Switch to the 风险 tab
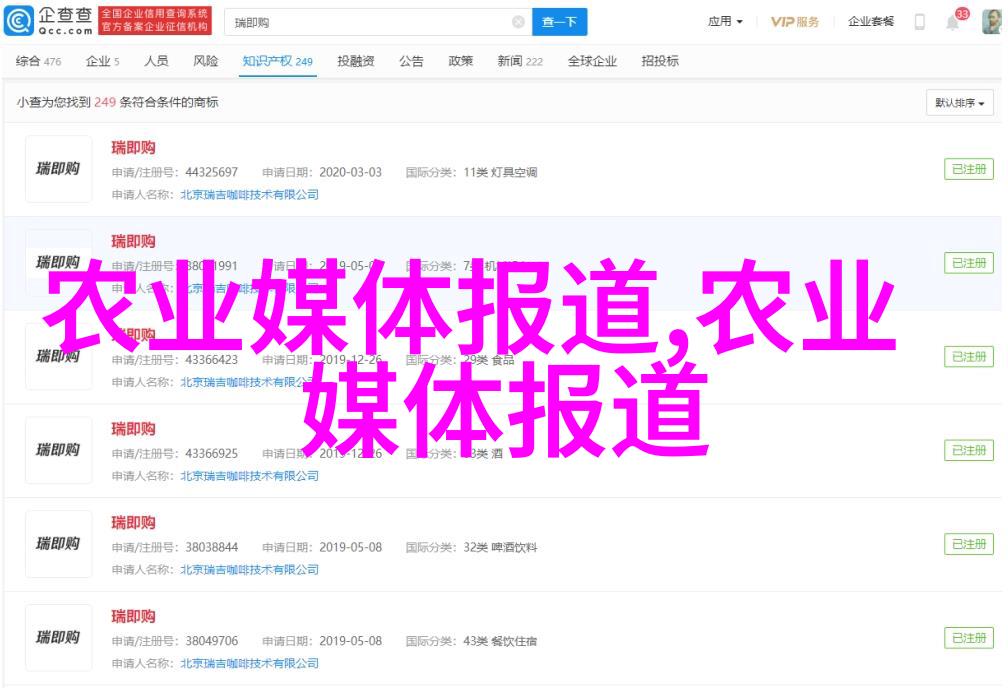 206,61
